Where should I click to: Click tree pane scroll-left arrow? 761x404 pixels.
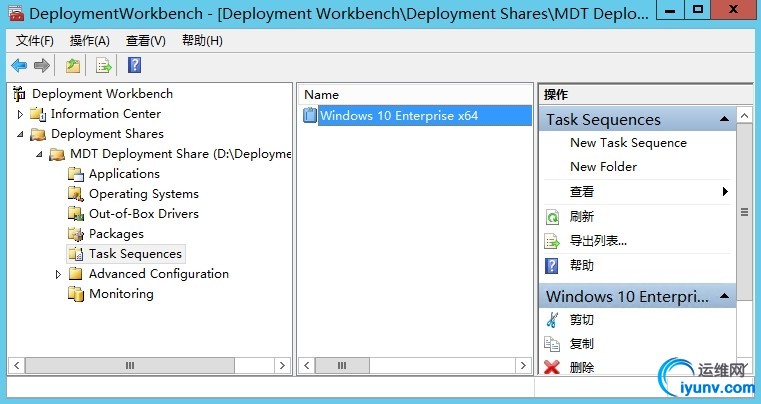pos(17,365)
